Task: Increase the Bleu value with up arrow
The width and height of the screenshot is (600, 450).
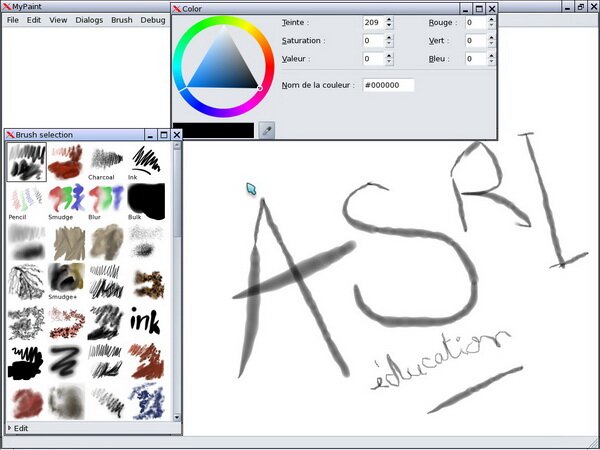Action: click(x=491, y=55)
